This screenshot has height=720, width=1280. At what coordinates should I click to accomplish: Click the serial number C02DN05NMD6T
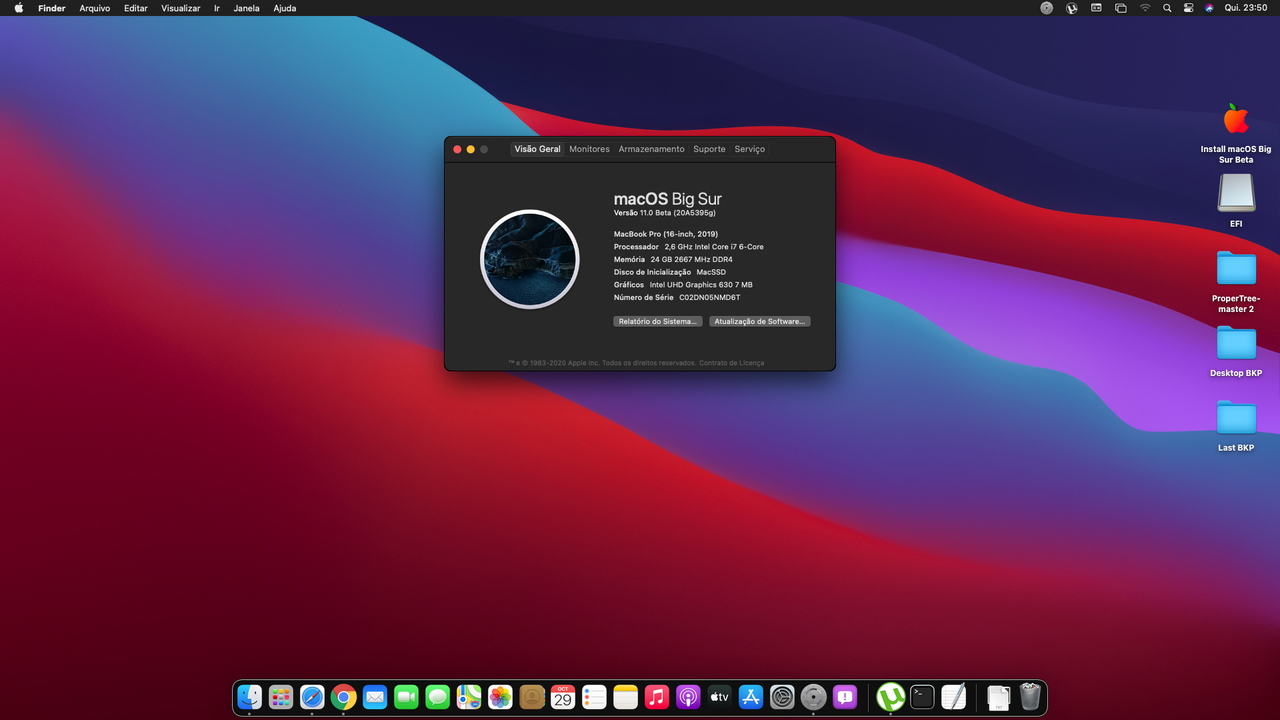click(x=710, y=297)
